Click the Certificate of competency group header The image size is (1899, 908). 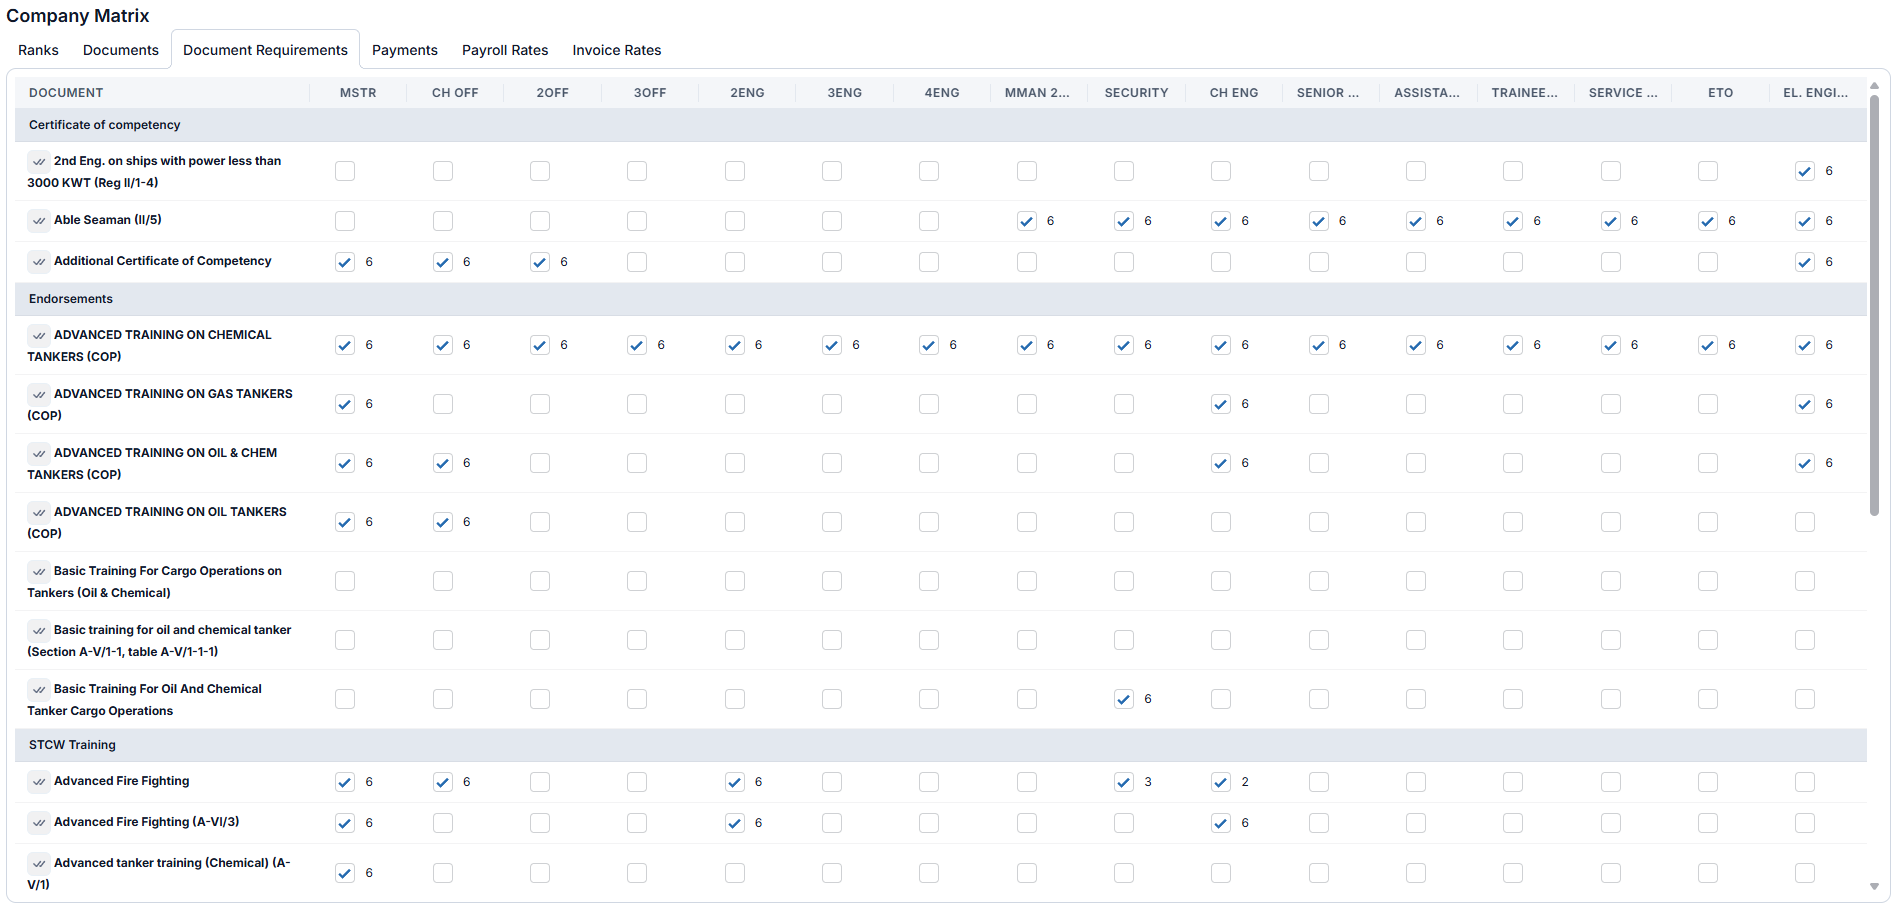point(941,125)
